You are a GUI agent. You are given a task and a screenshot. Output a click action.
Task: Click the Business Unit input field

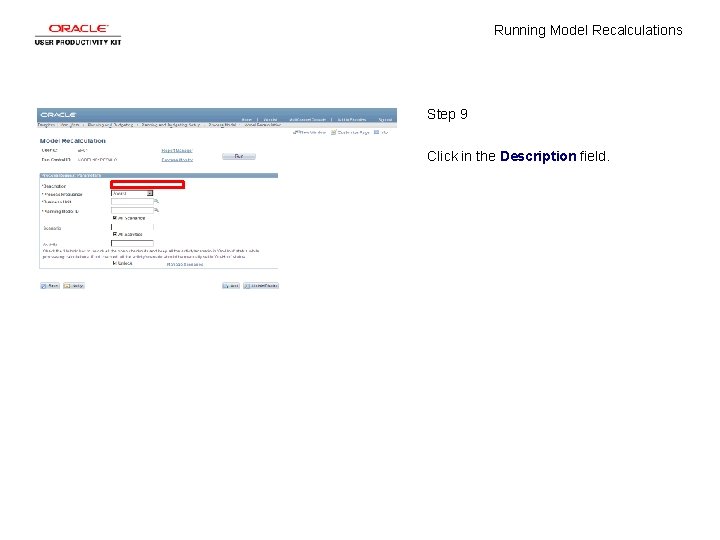pos(132,202)
